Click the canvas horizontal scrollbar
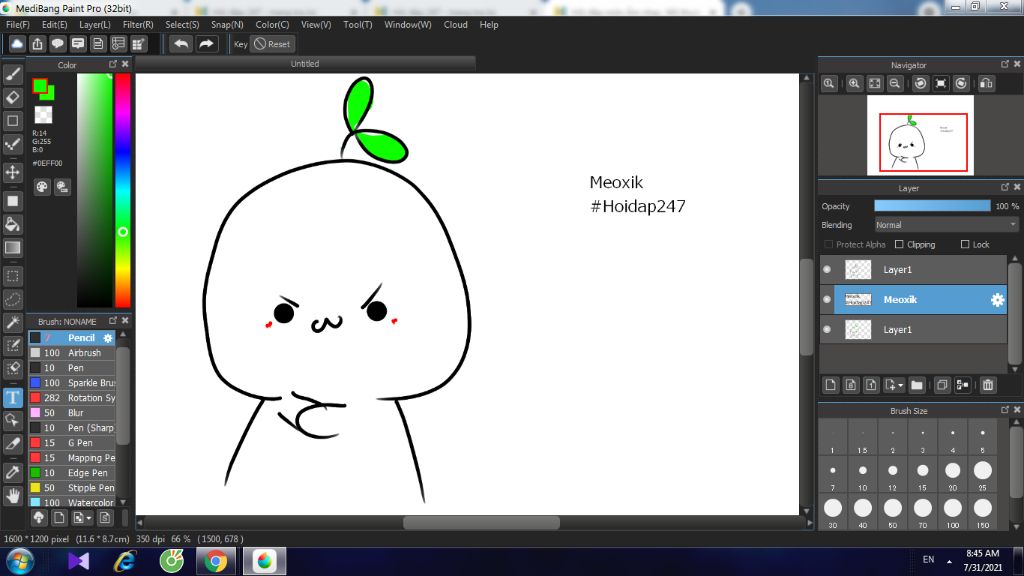The width and height of the screenshot is (1024, 576). click(x=481, y=522)
